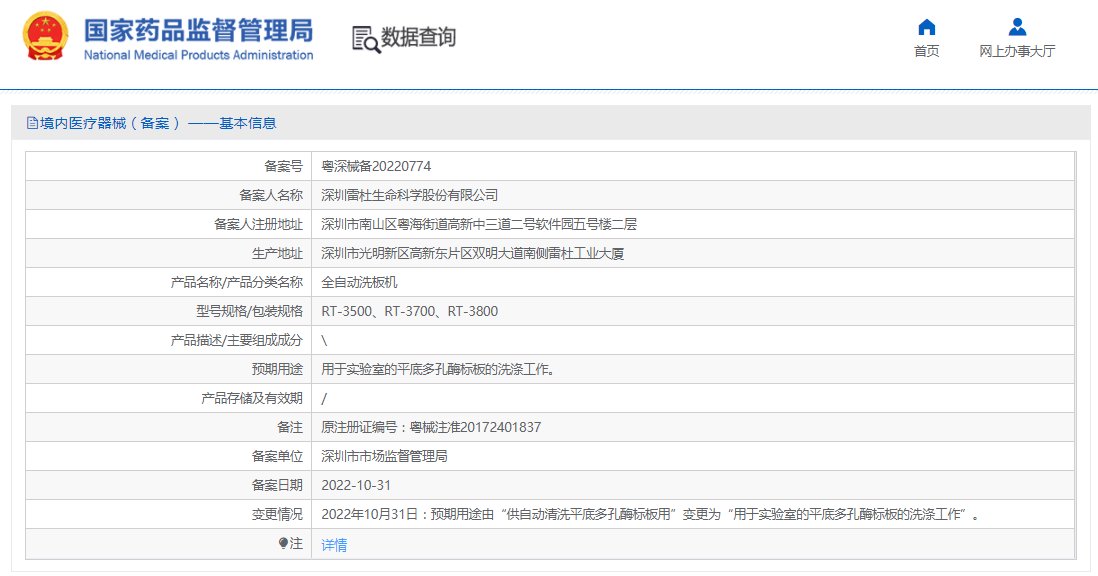Click the user icon for 网上办事大厅
Viewport: 1098px width, 576px height.
[1017, 27]
